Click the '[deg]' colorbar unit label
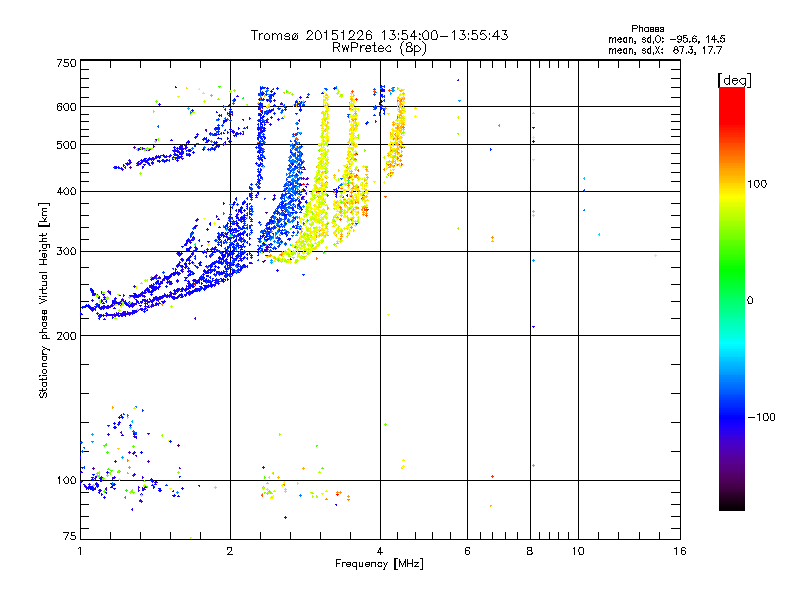 coord(734,80)
